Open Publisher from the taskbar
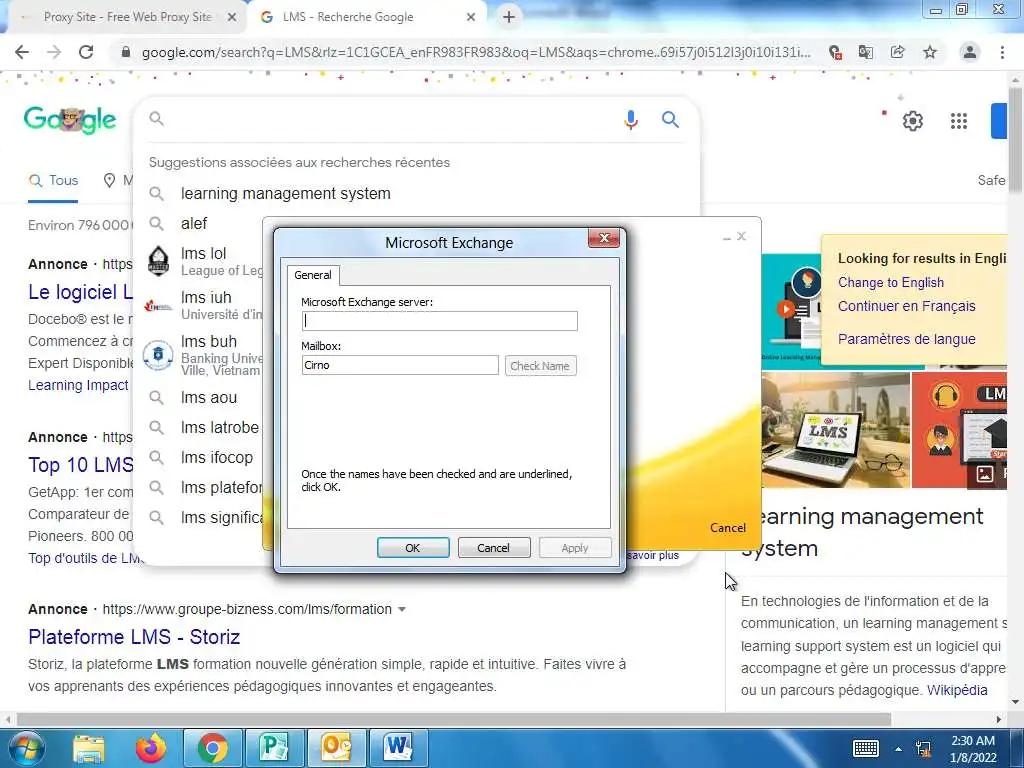Image resolution: width=1024 pixels, height=768 pixels. (x=274, y=748)
